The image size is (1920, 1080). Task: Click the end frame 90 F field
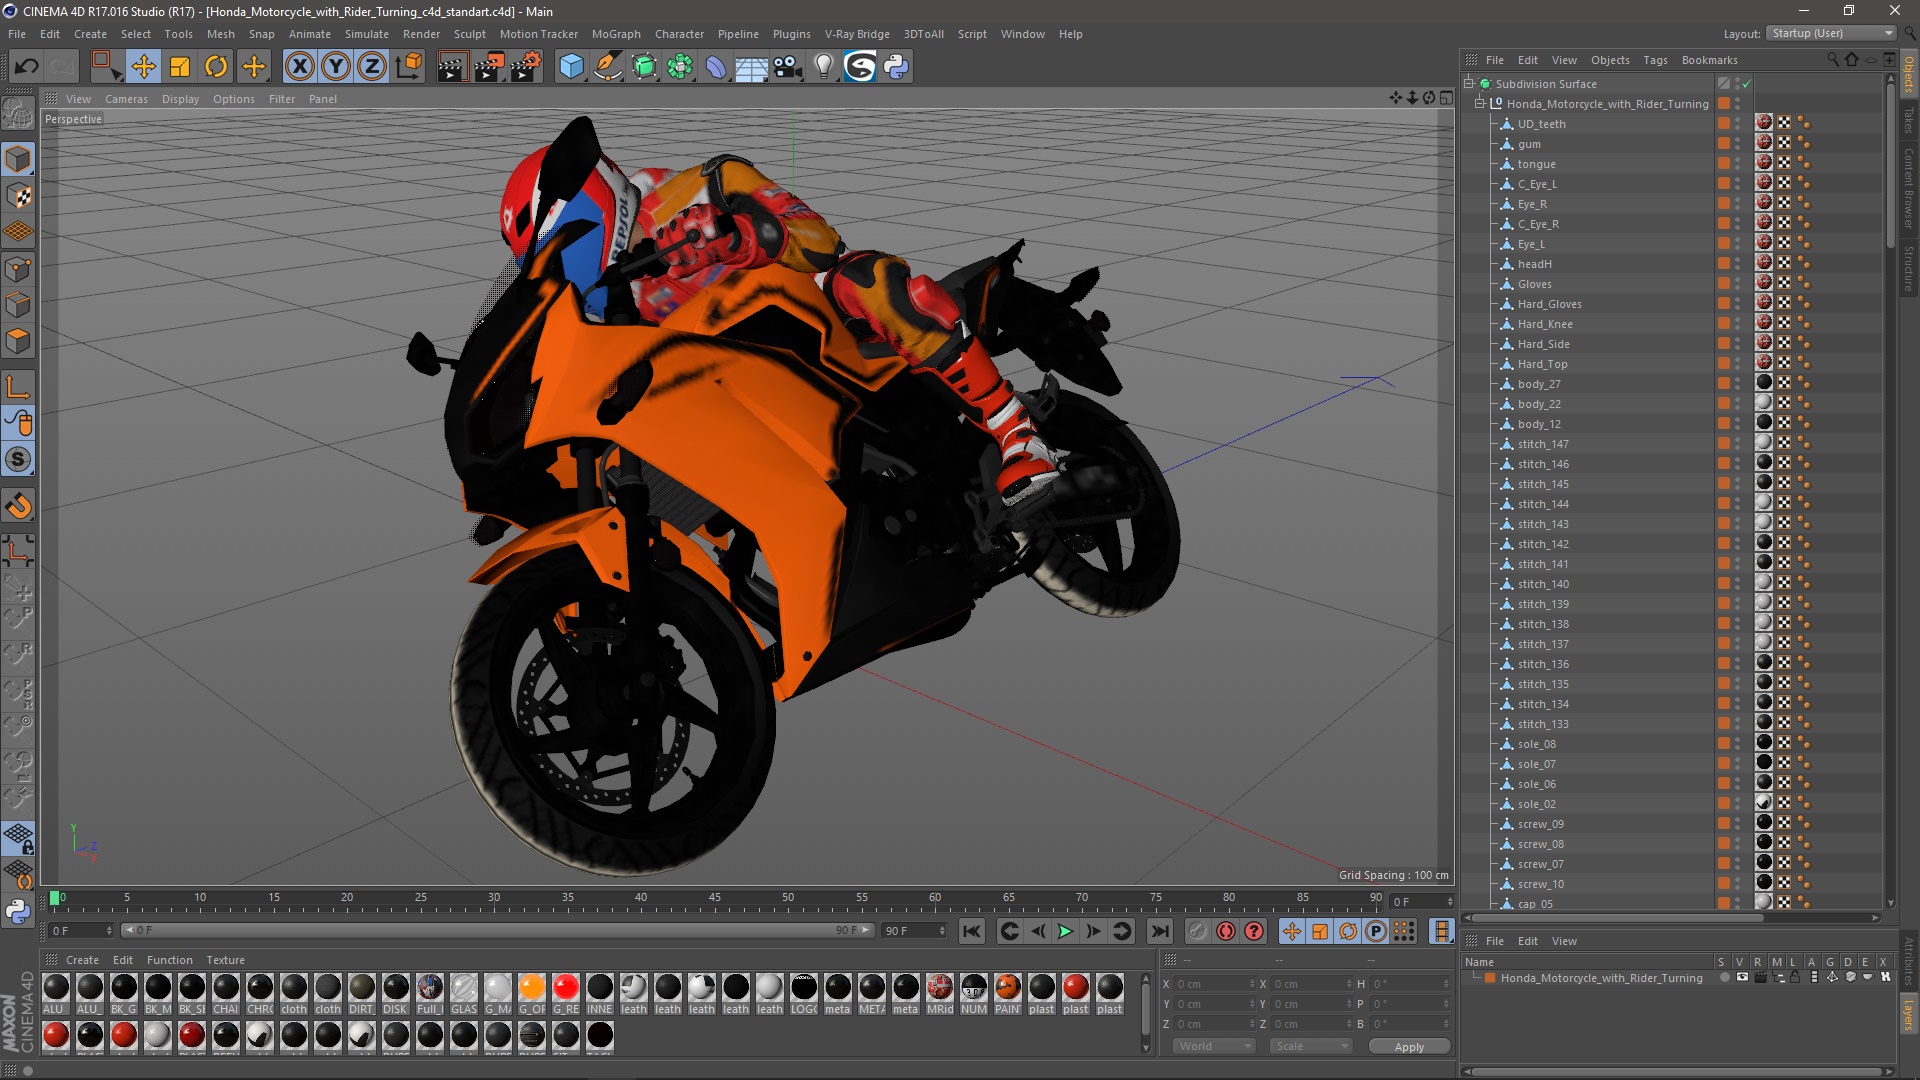tap(913, 931)
